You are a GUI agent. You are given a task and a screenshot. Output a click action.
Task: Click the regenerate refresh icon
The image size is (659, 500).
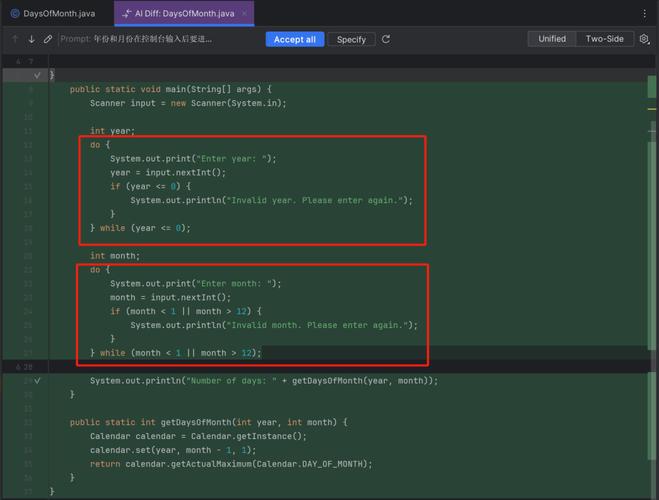(386, 39)
